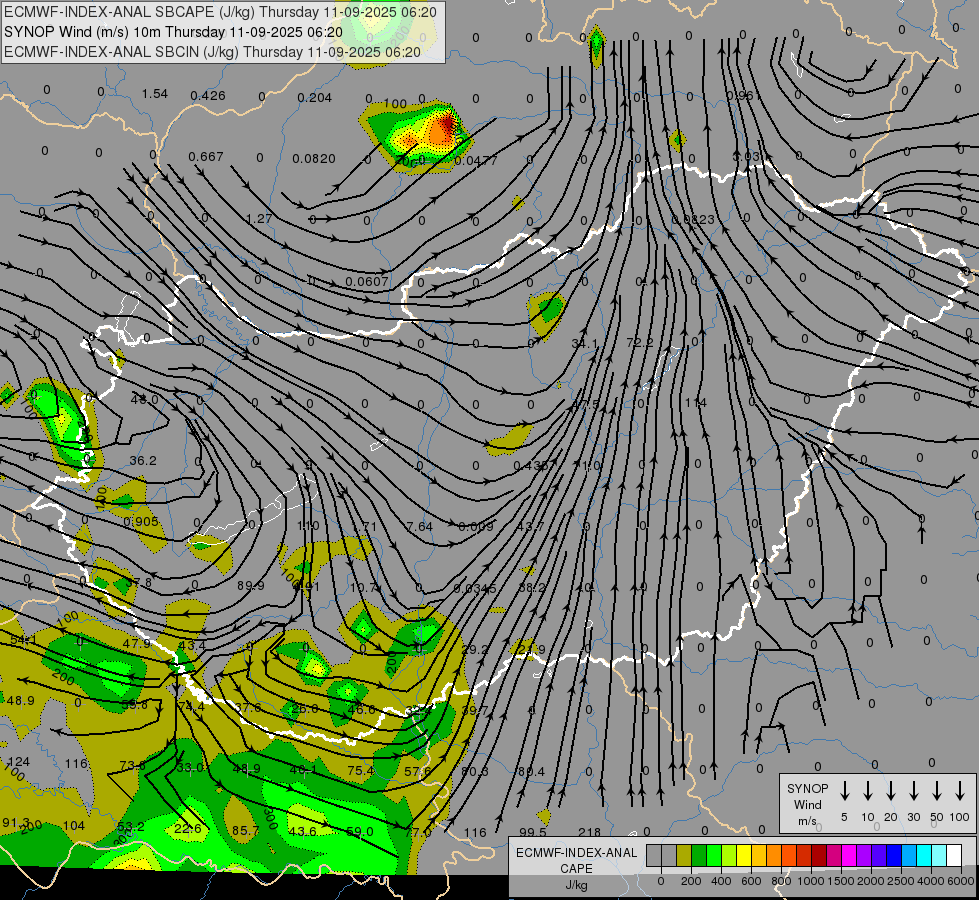The width and height of the screenshot is (979, 900).
Task: Click the map value 89.9
Action: click(x=250, y=586)
